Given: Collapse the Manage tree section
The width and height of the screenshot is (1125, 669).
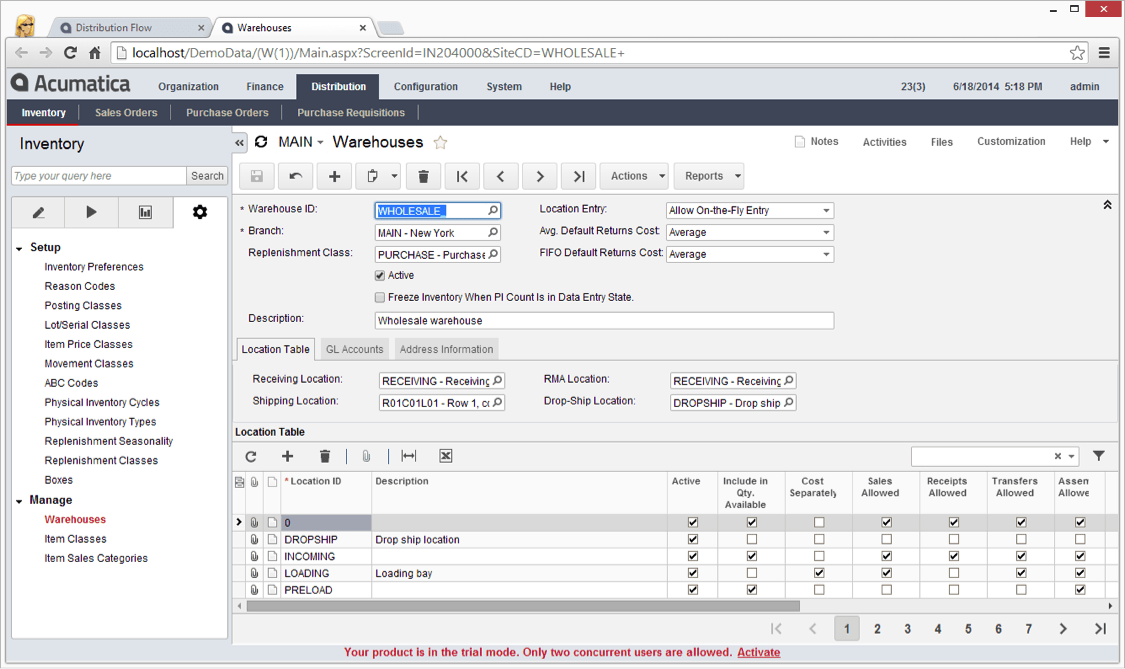Looking at the screenshot, I should tap(19, 501).
